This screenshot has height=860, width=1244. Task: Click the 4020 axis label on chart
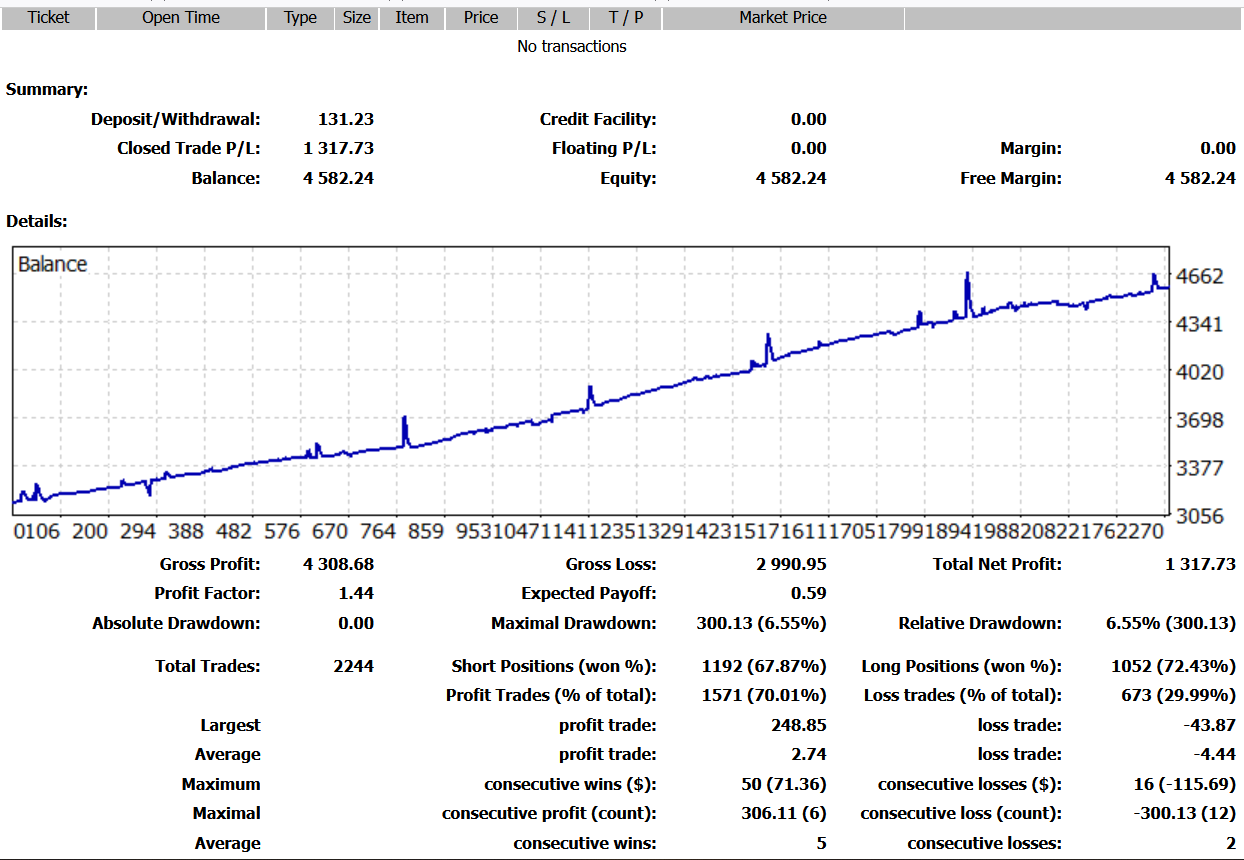pyautogui.click(x=1200, y=372)
